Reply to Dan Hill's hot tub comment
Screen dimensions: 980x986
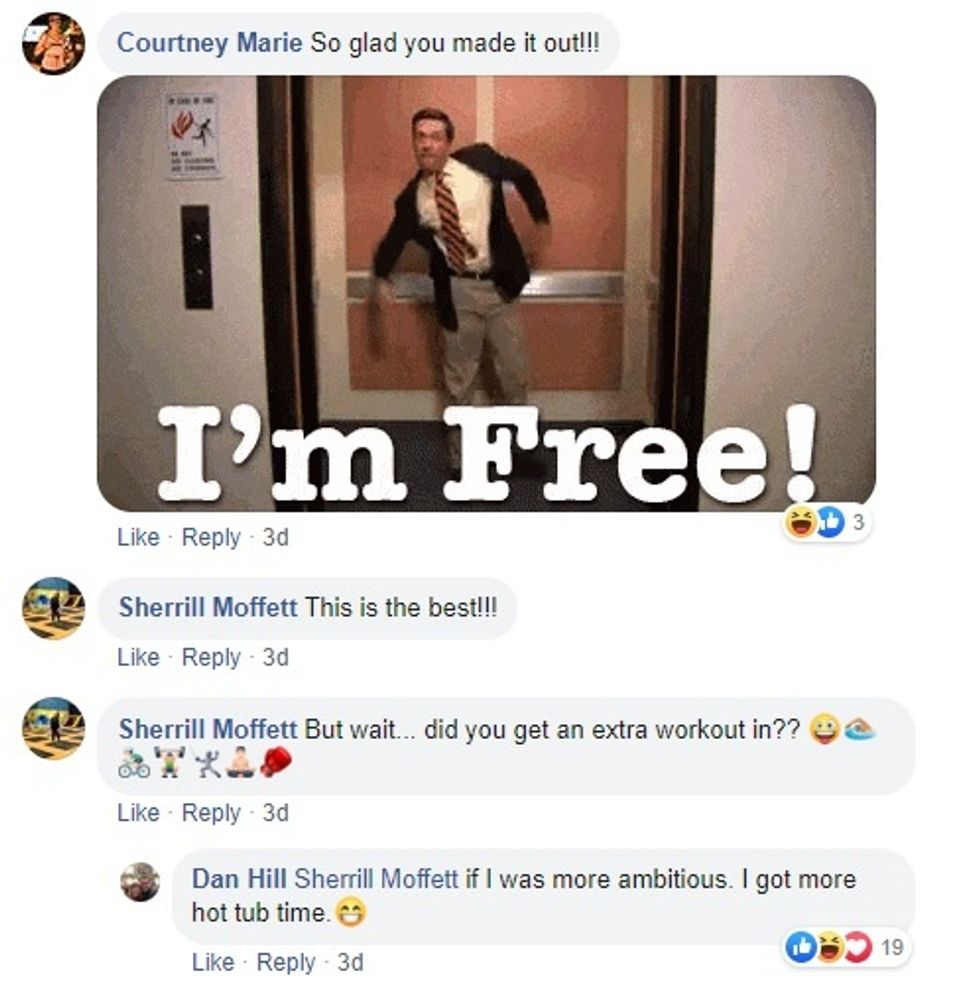coord(286,962)
